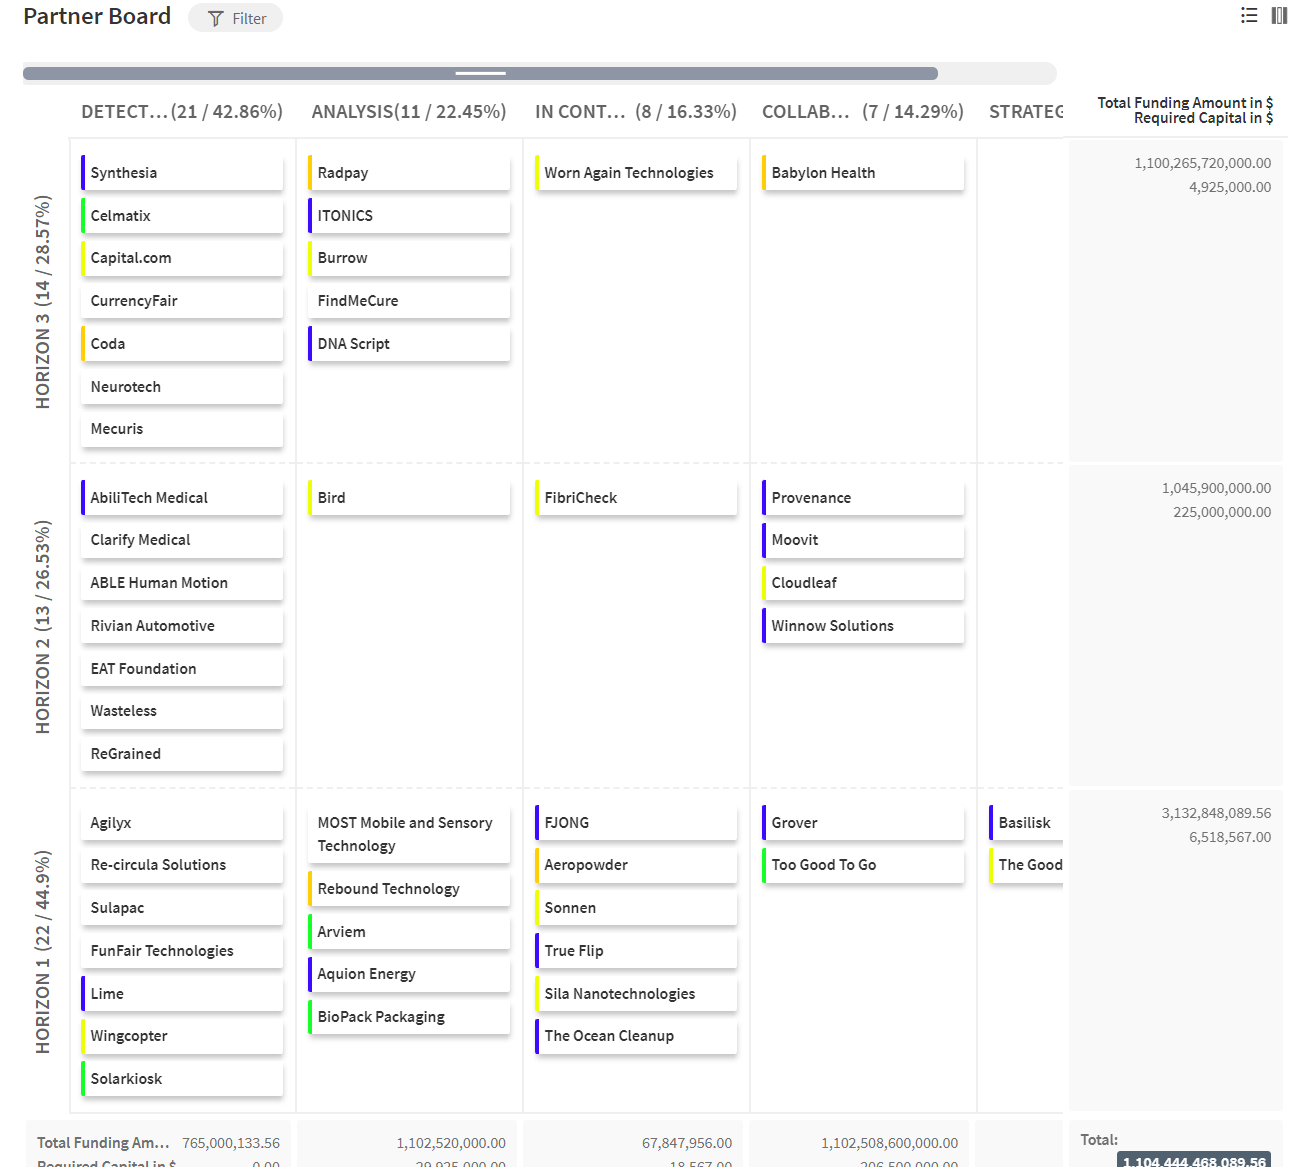Open the Winnow Solutions card

863,626
